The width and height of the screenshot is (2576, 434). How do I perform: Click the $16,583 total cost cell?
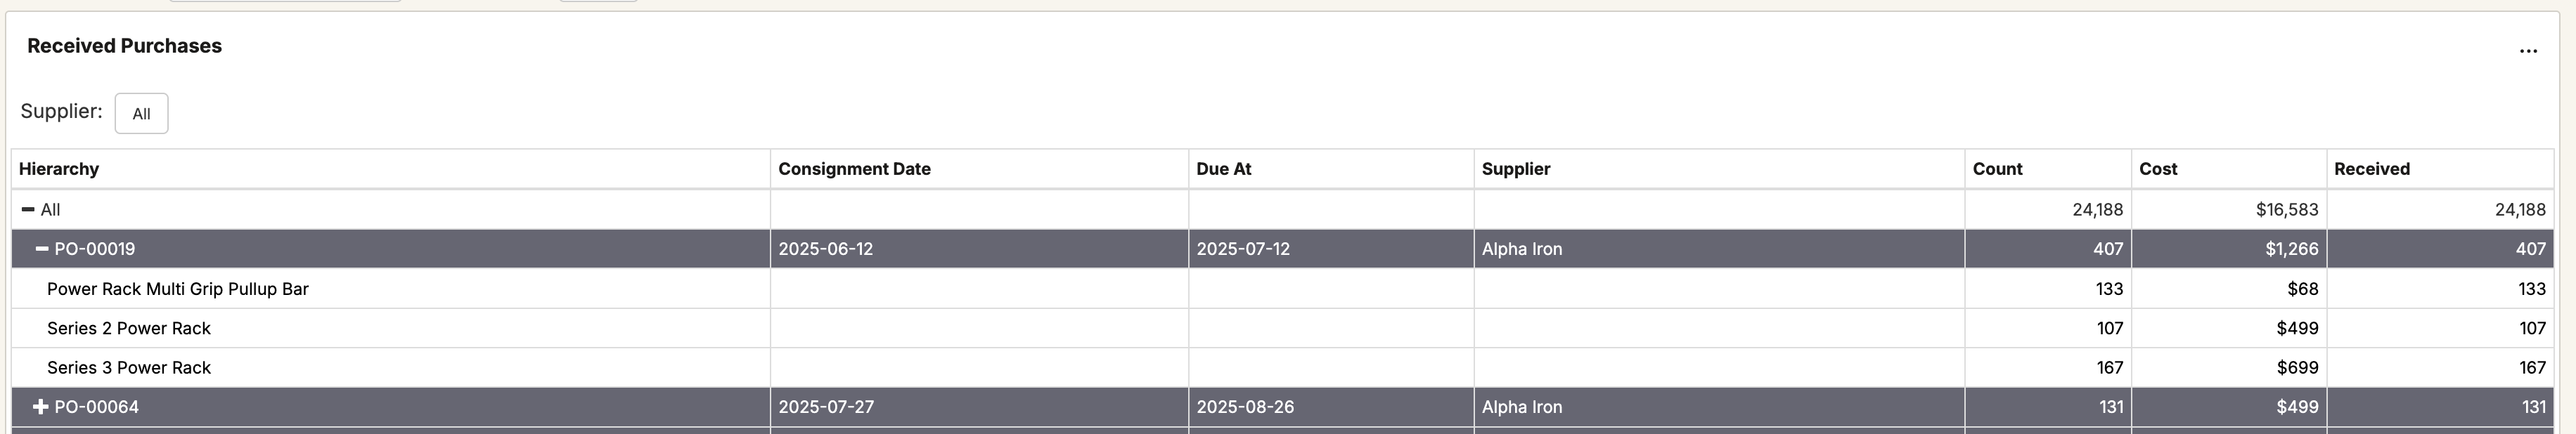(x=2286, y=210)
